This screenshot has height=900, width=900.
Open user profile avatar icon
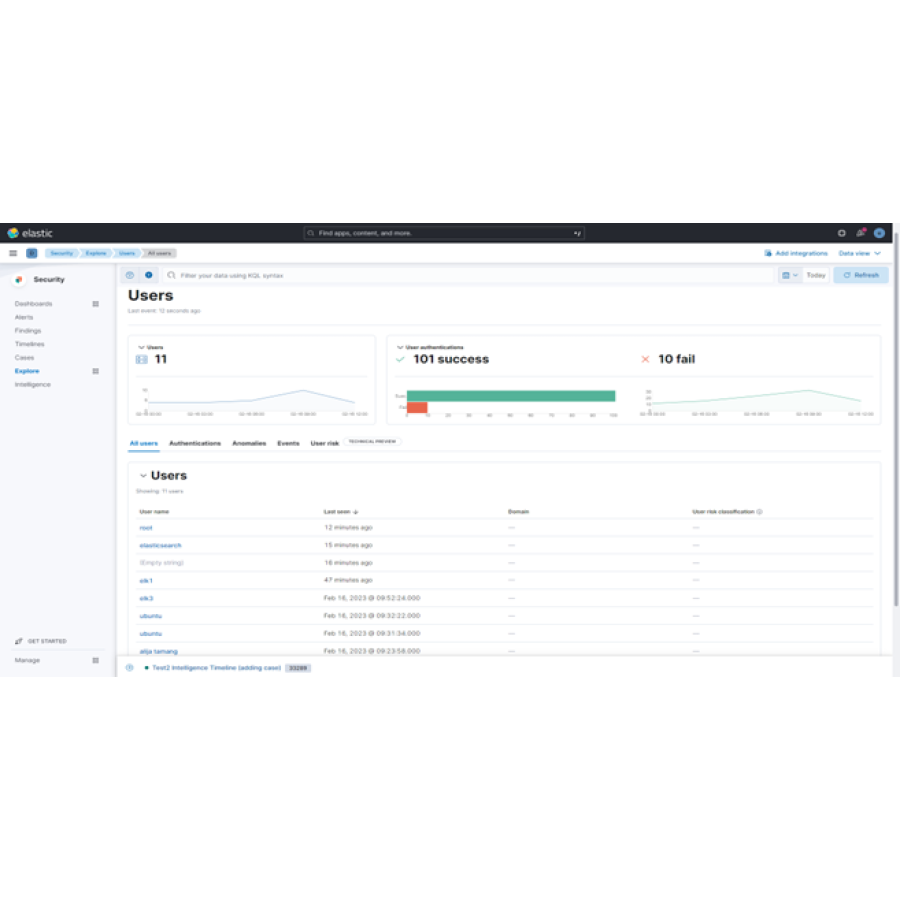[x=878, y=232]
